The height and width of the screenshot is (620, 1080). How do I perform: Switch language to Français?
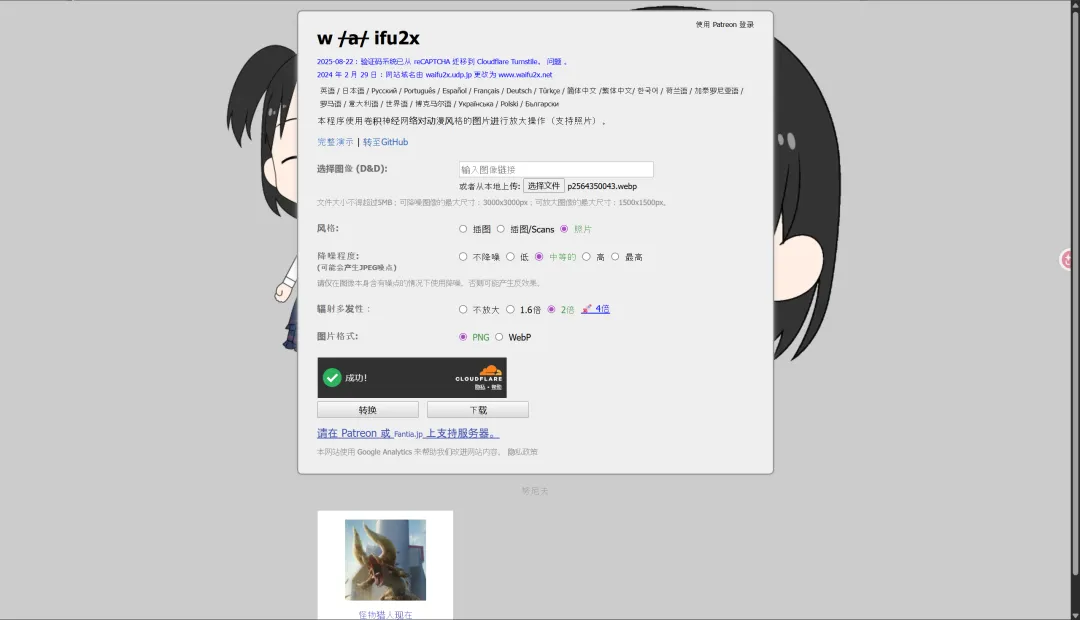pyautogui.click(x=486, y=90)
